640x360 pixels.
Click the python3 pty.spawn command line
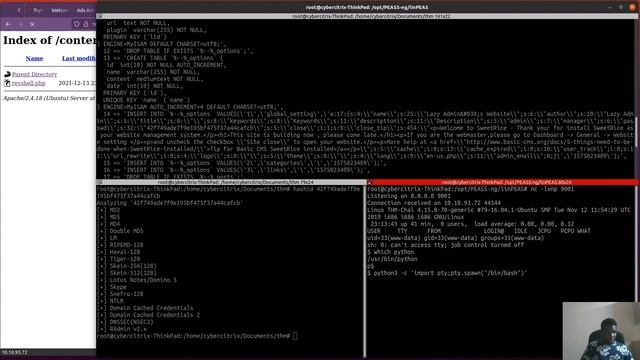tap(447, 273)
